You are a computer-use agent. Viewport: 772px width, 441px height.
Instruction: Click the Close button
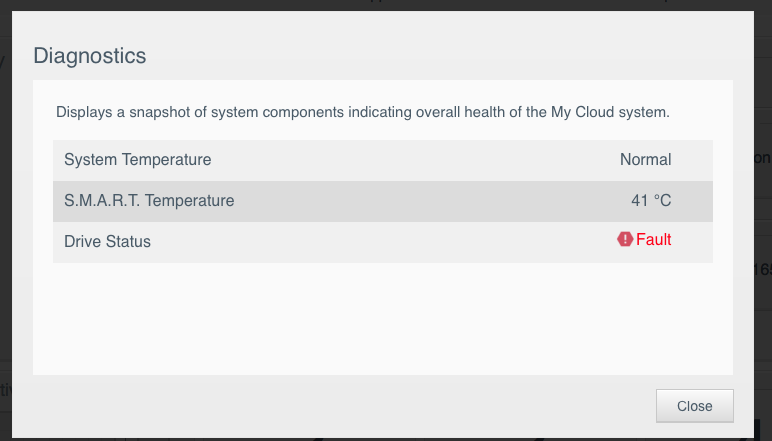[694, 406]
